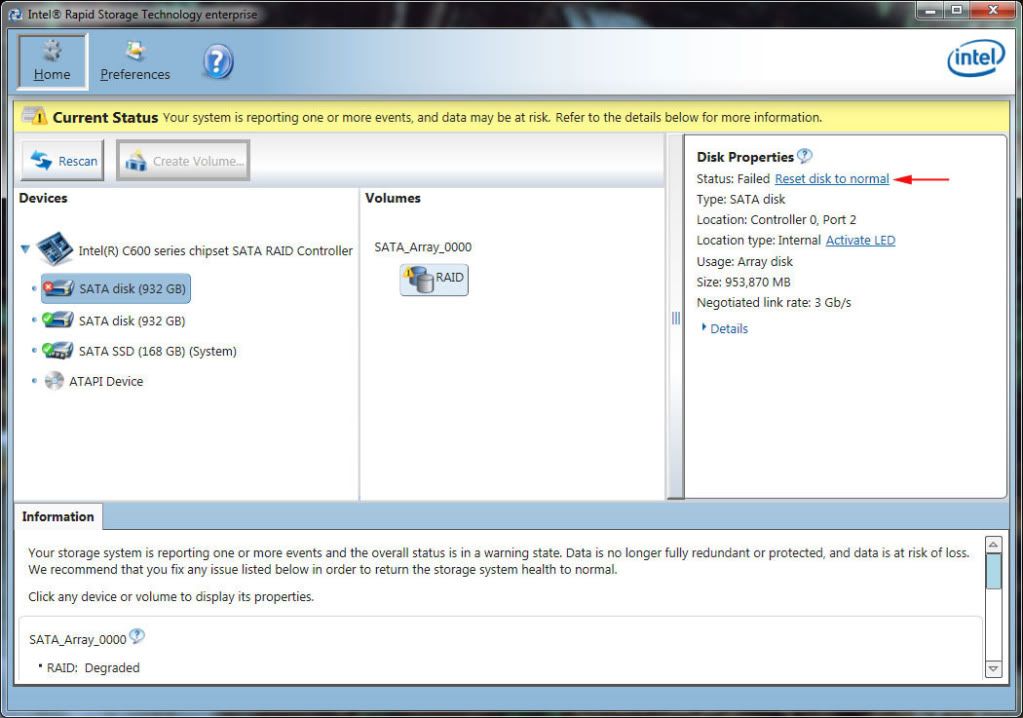The width and height of the screenshot is (1023, 718).
Task: Open the Home toolbar section
Action: (52, 62)
